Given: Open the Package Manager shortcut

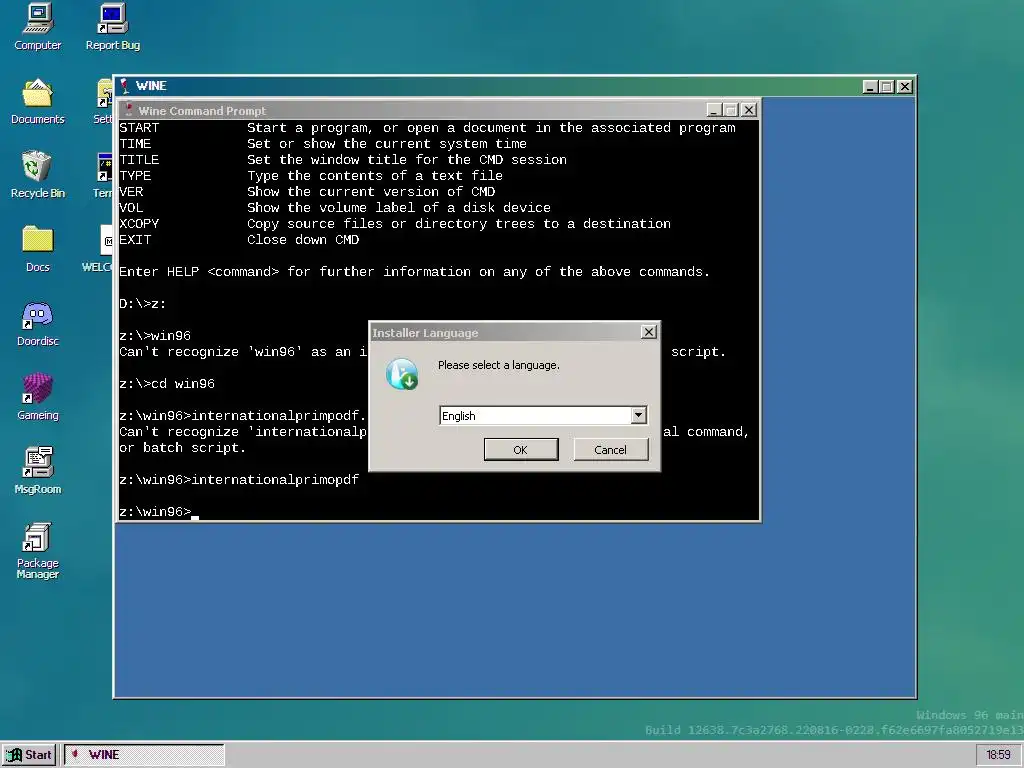Looking at the screenshot, I should pyautogui.click(x=37, y=551).
